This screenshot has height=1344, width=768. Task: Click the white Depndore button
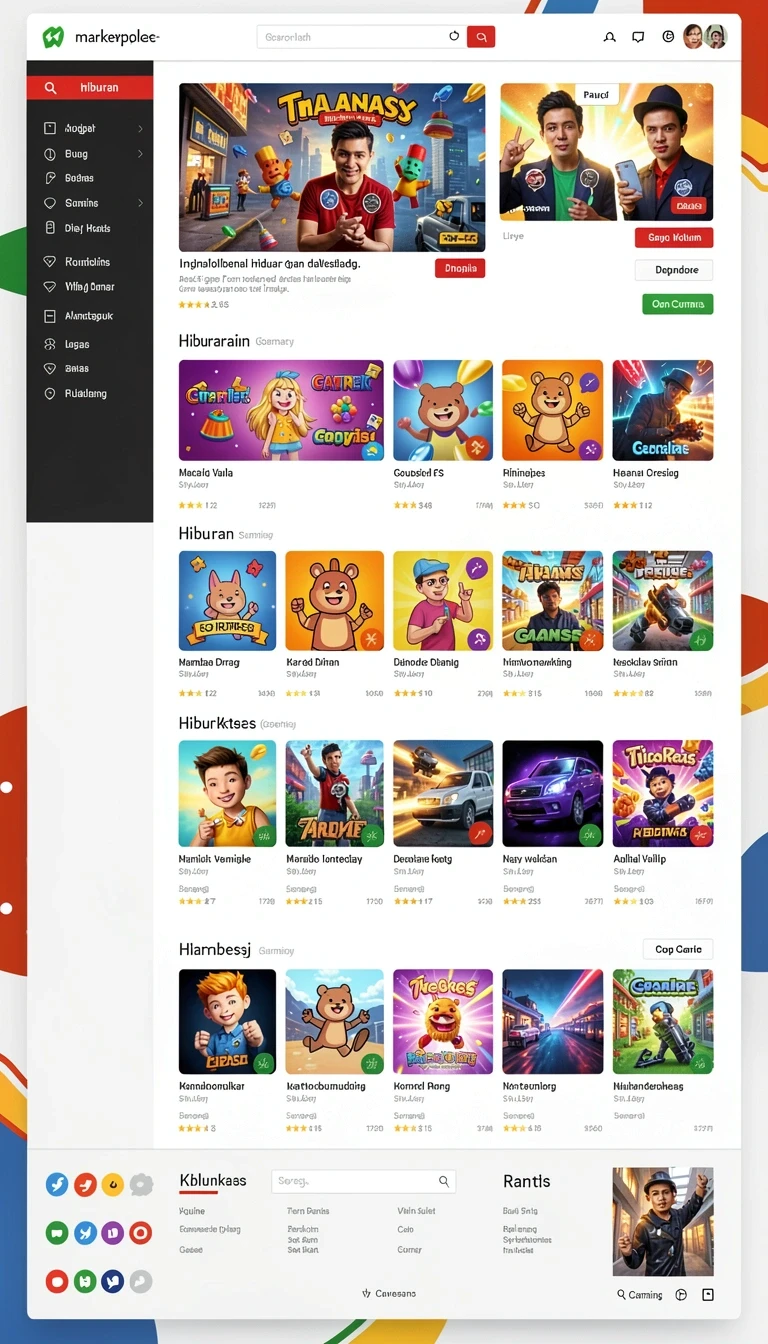(x=674, y=270)
